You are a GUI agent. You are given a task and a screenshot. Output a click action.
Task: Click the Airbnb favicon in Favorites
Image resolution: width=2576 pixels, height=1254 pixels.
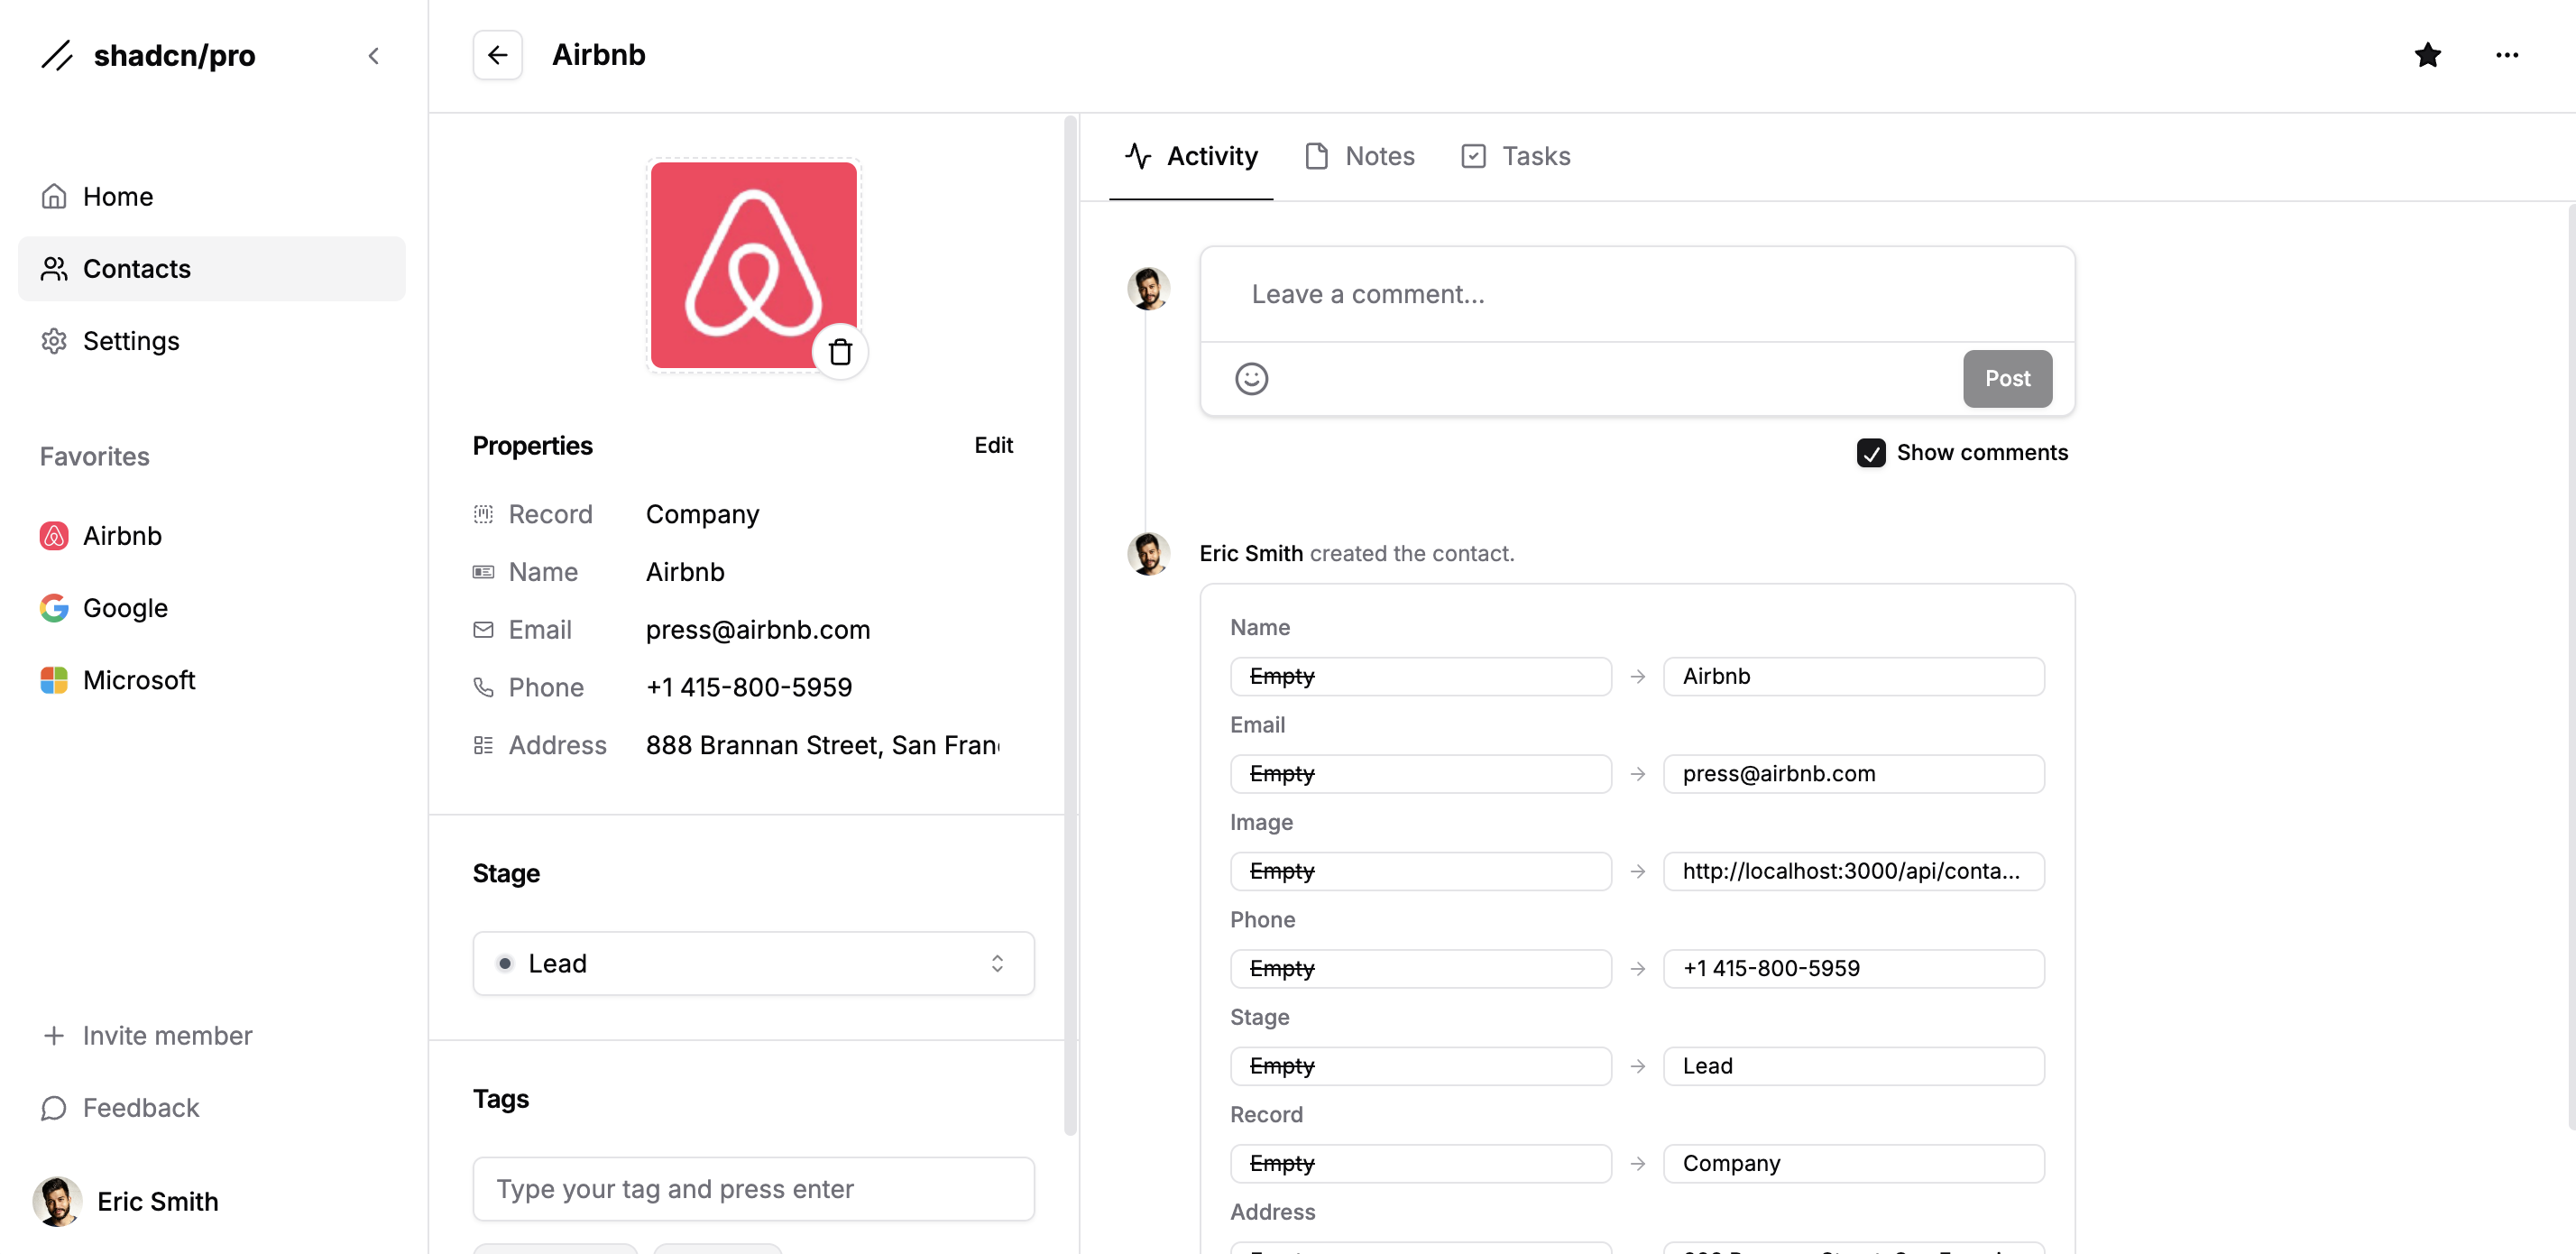coord(54,536)
